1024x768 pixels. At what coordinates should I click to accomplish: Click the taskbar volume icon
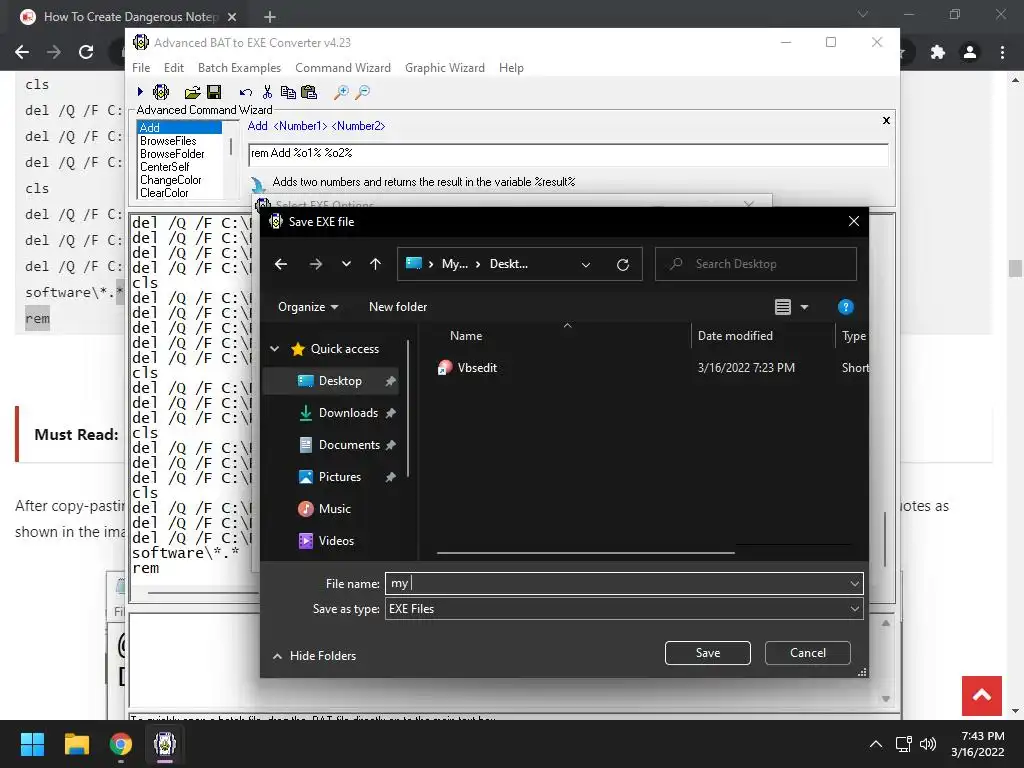click(x=927, y=744)
